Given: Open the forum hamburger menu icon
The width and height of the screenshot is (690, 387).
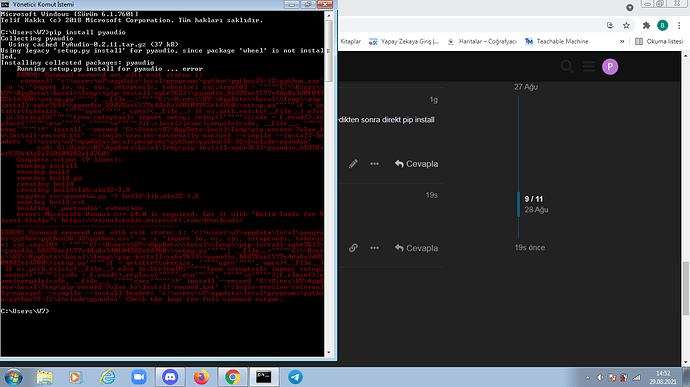Looking at the screenshot, I should point(588,66).
